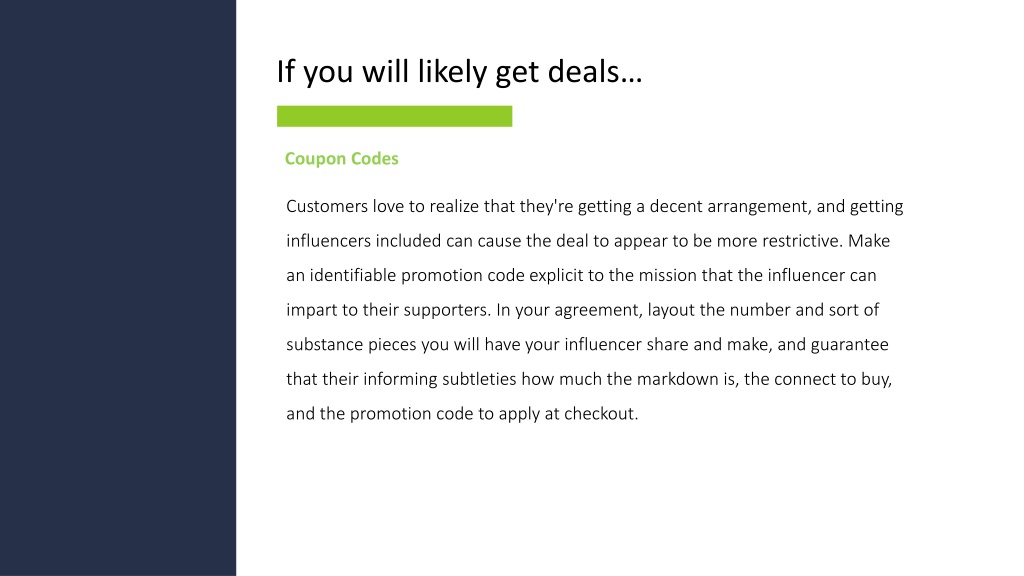Click the slide title 'If you will likely get deals…'
The image size is (1024, 576).
(459, 71)
